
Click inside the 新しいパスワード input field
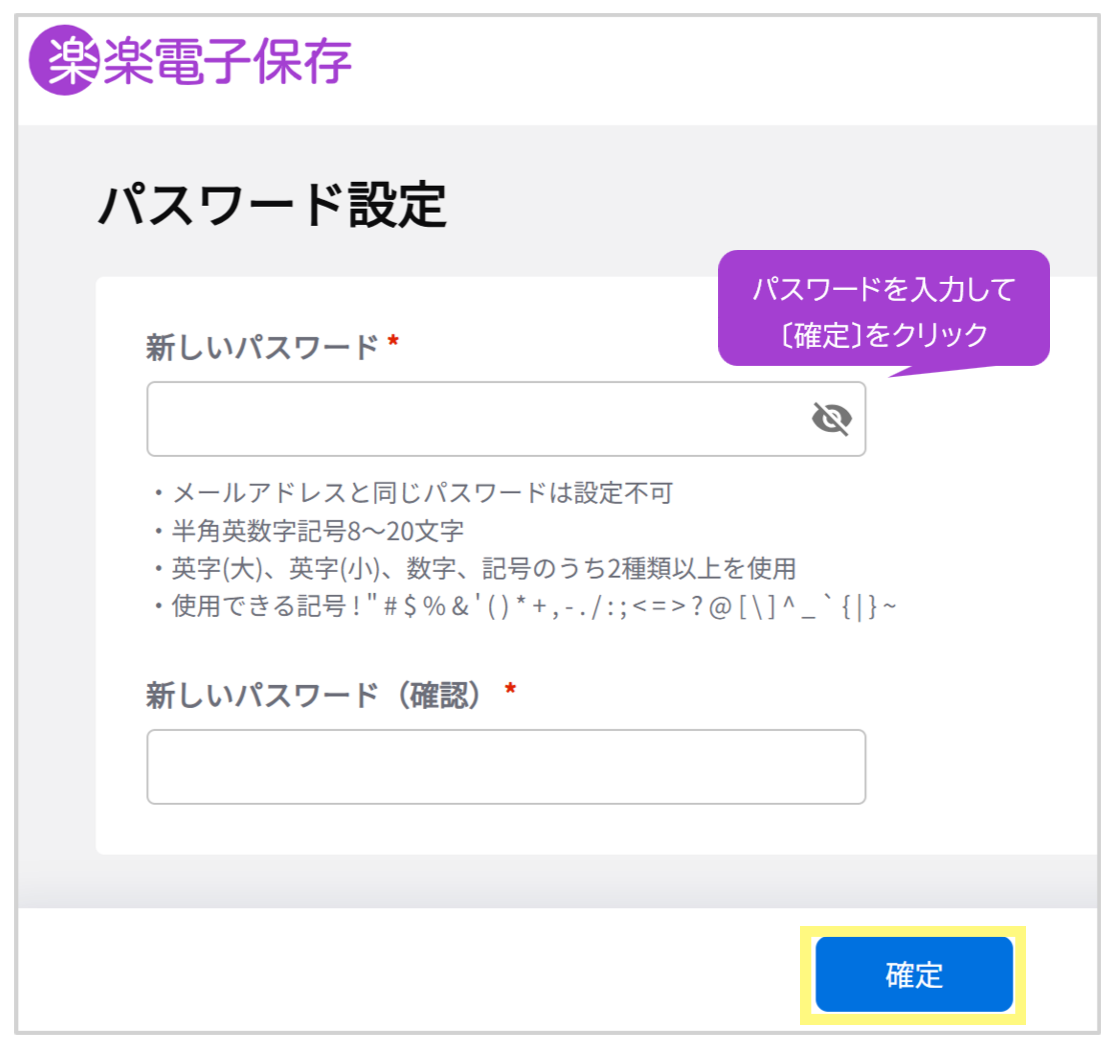coord(450,418)
